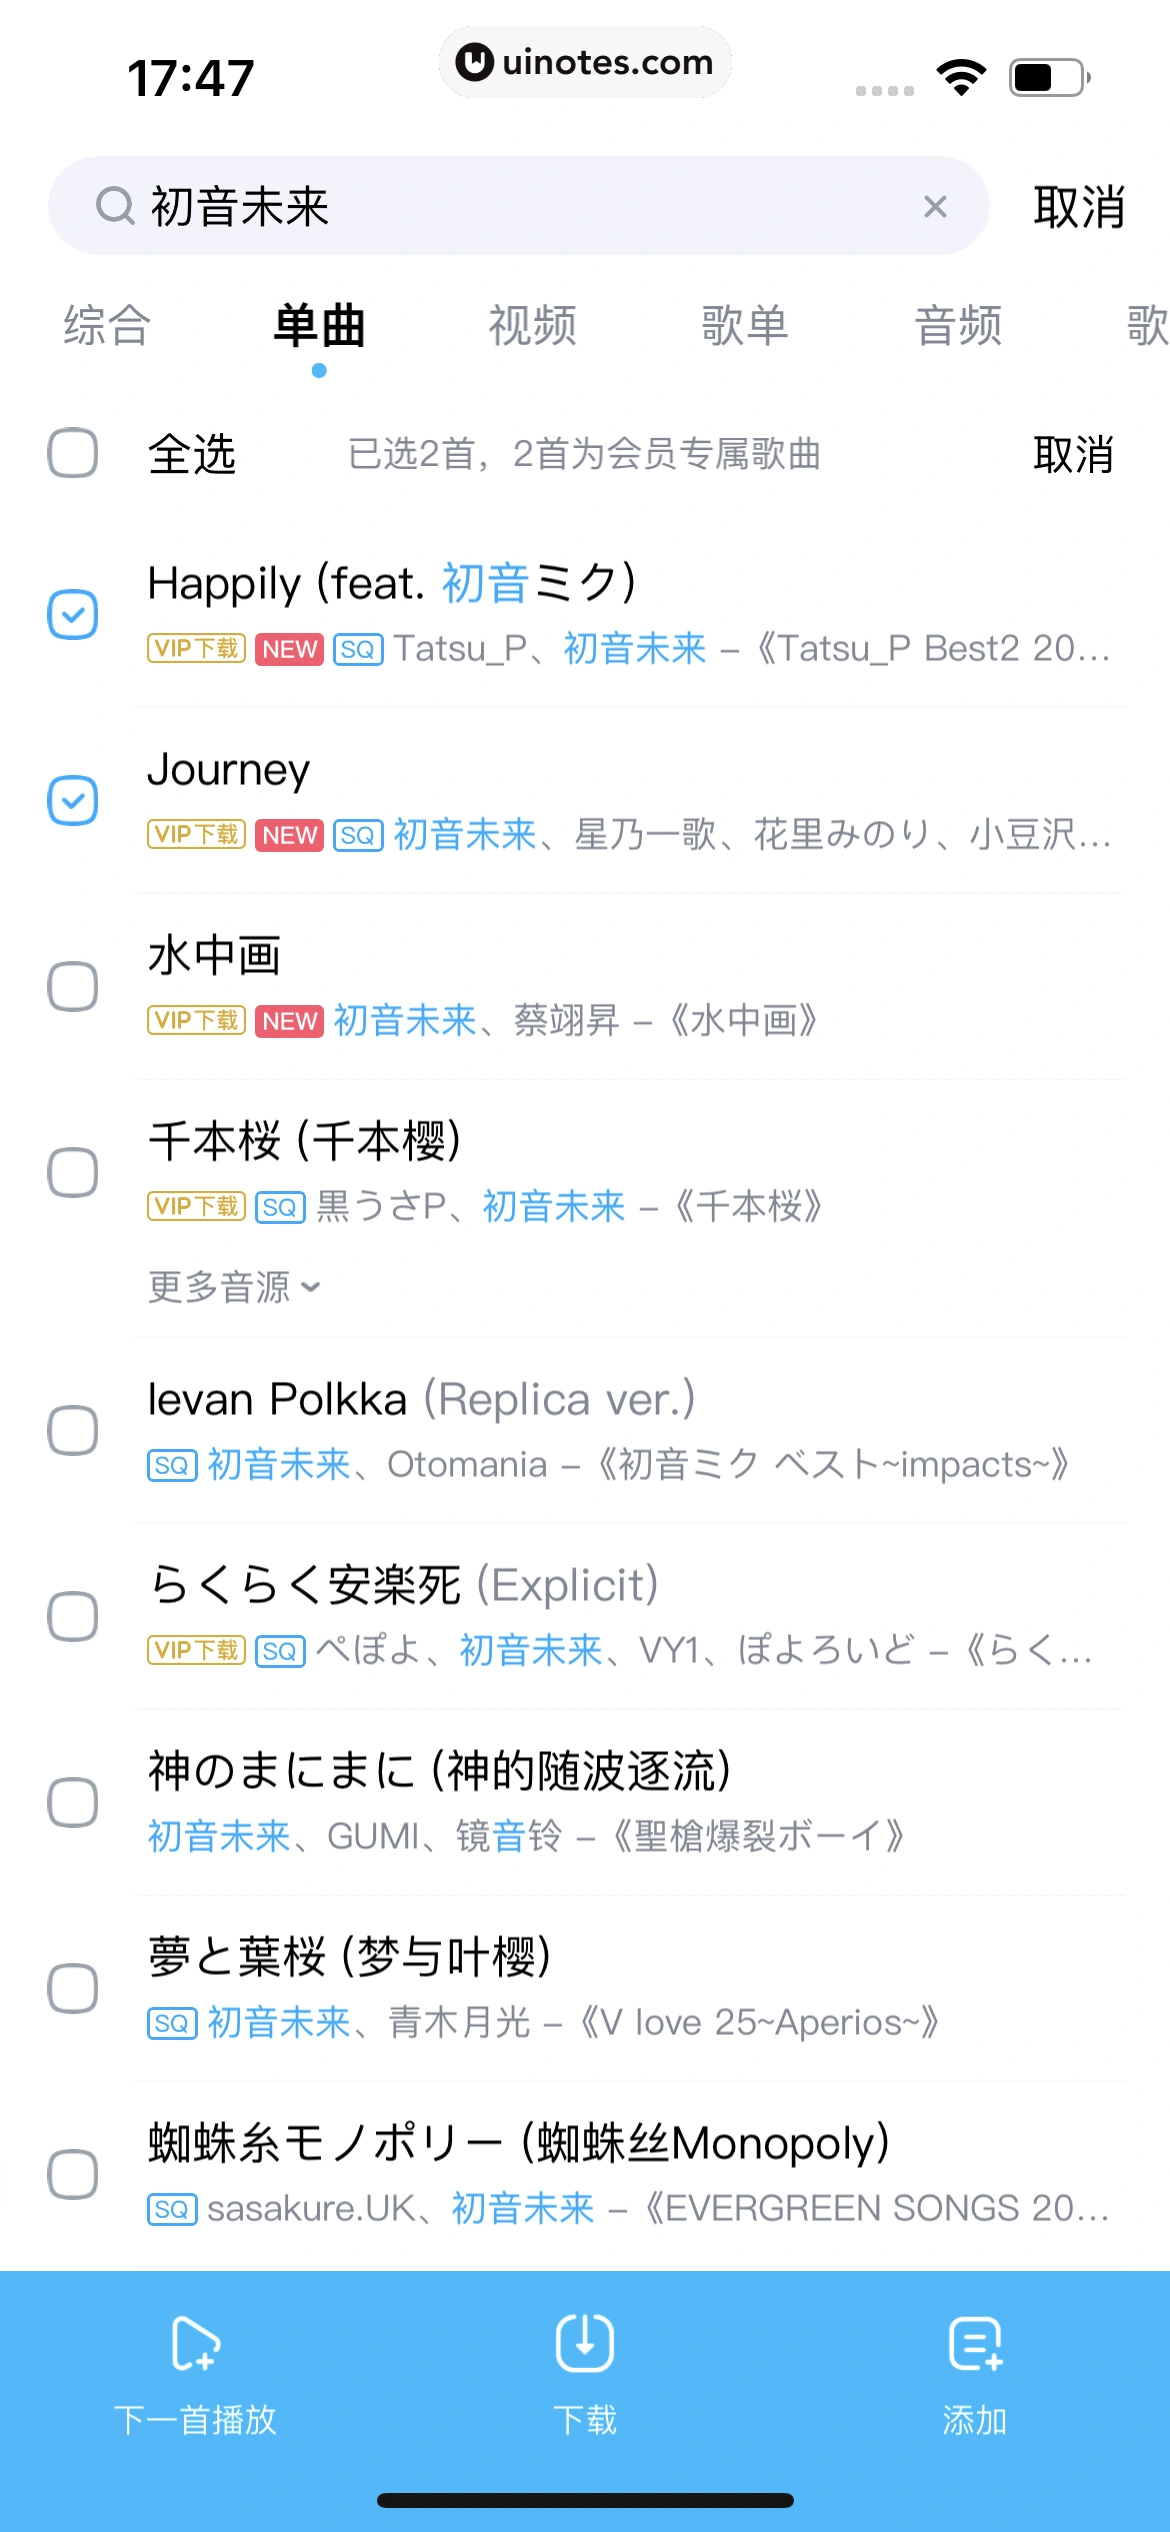This screenshot has height=2532, width=1170.
Task: Check the 千本桜 song checkbox
Action: [73, 1172]
